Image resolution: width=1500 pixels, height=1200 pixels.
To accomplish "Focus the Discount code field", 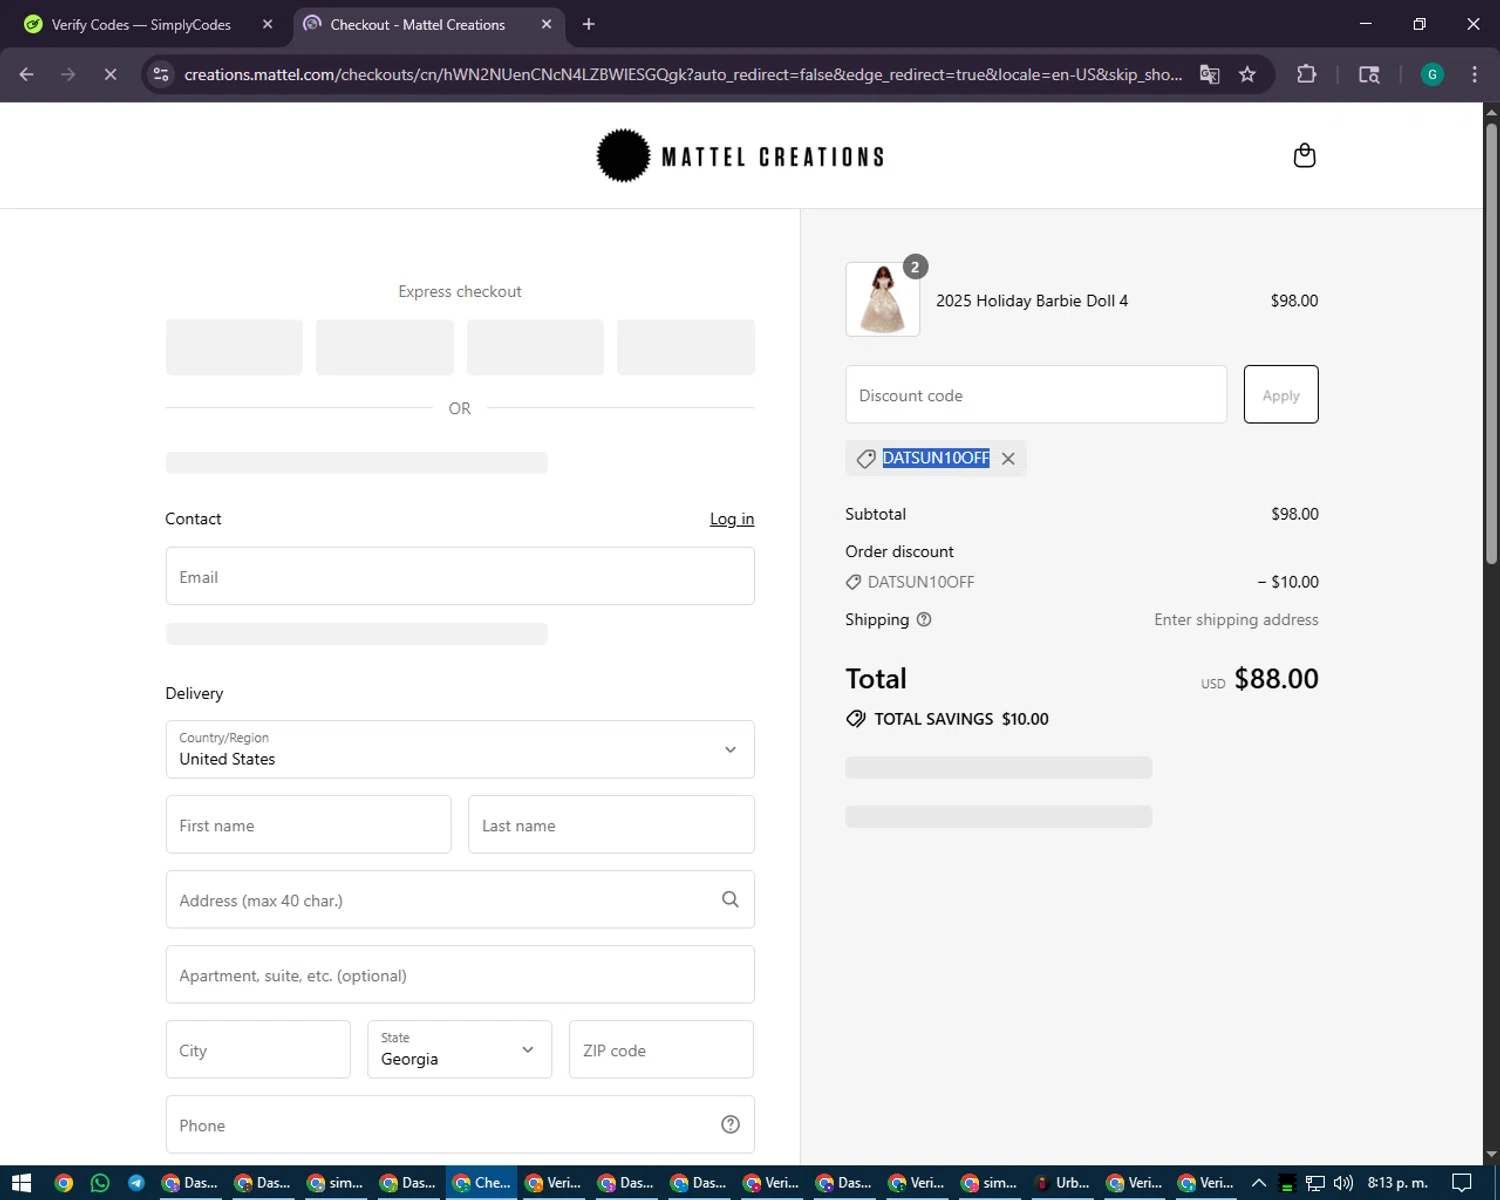I will tap(1036, 394).
